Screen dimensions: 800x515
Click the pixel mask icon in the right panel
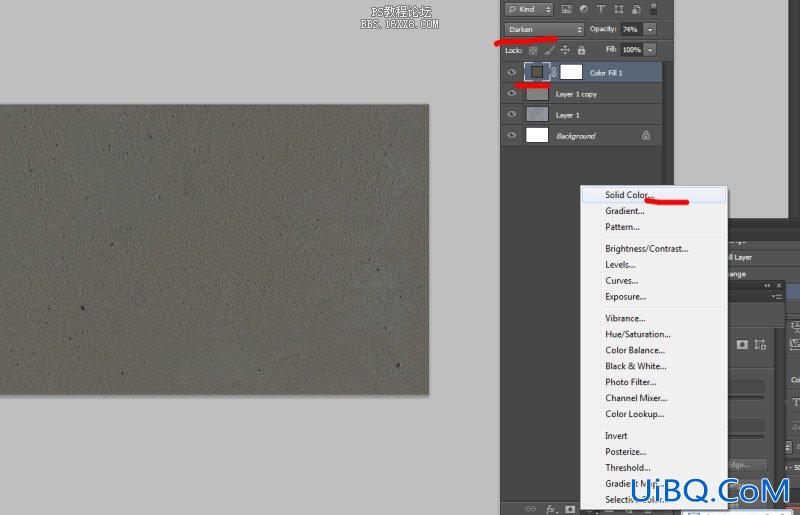coord(742,345)
